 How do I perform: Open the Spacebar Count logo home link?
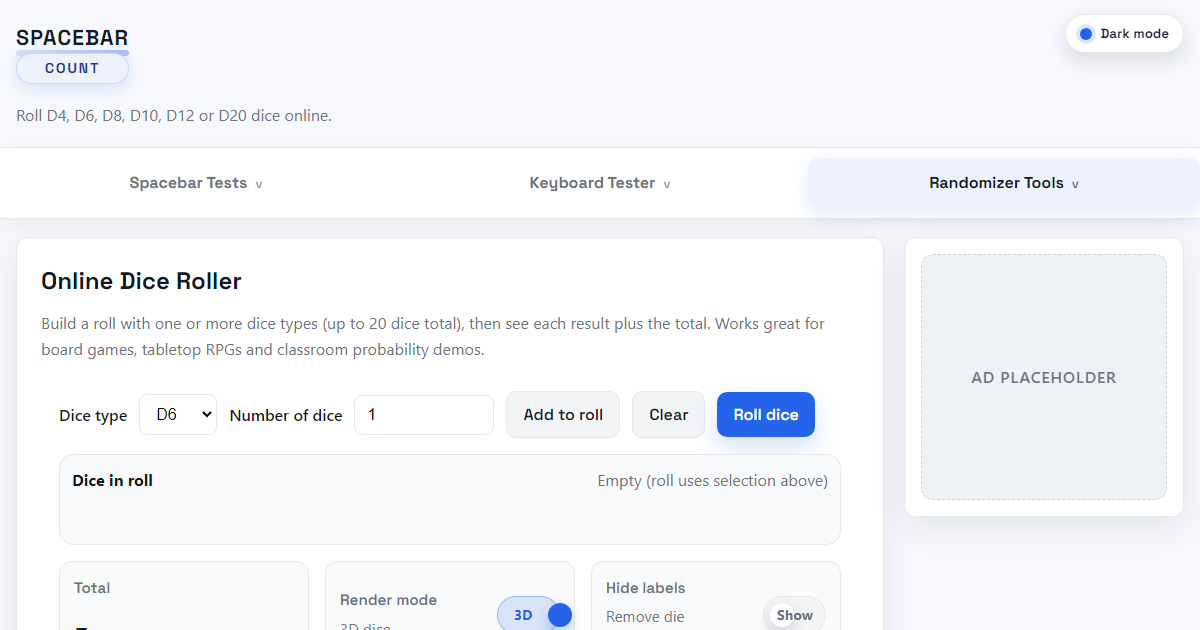click(72, 54)
